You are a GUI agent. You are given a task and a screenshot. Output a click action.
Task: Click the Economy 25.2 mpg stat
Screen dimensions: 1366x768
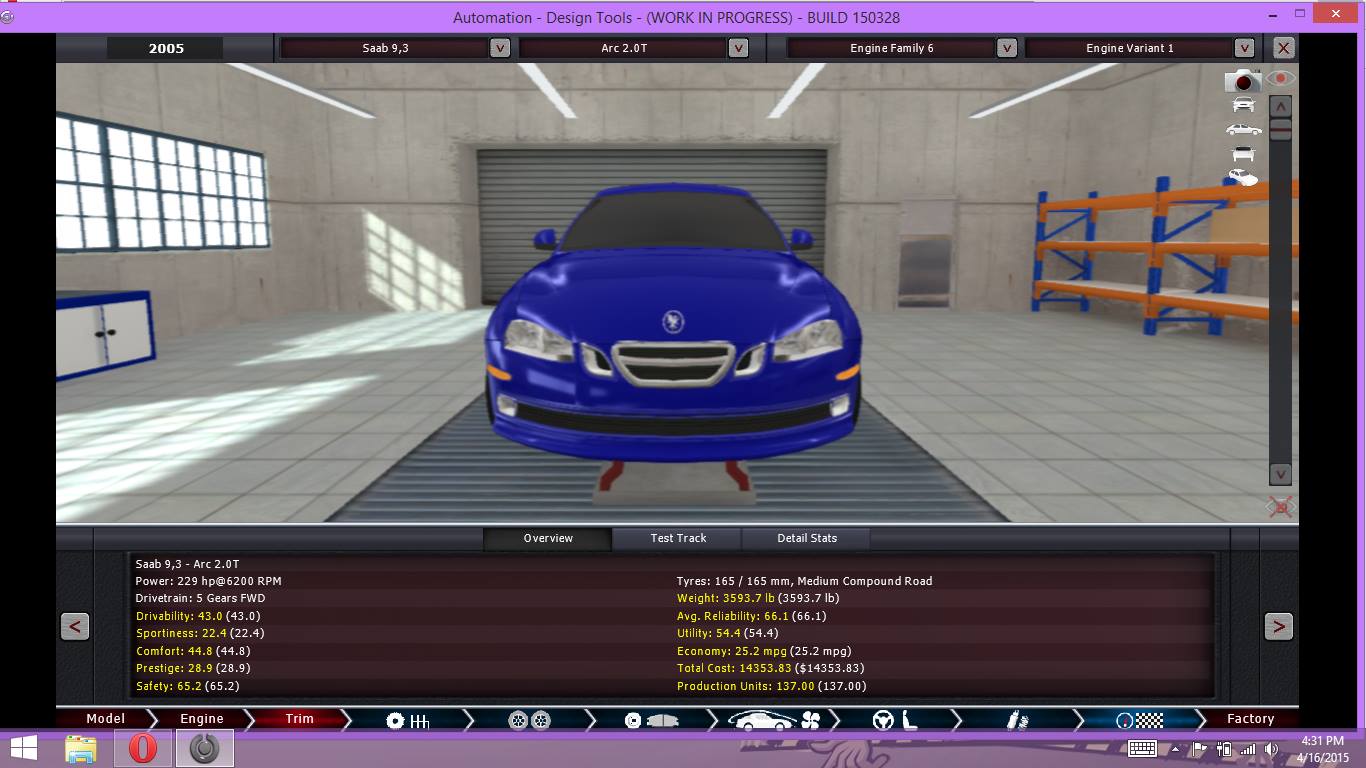pos(764,651)
